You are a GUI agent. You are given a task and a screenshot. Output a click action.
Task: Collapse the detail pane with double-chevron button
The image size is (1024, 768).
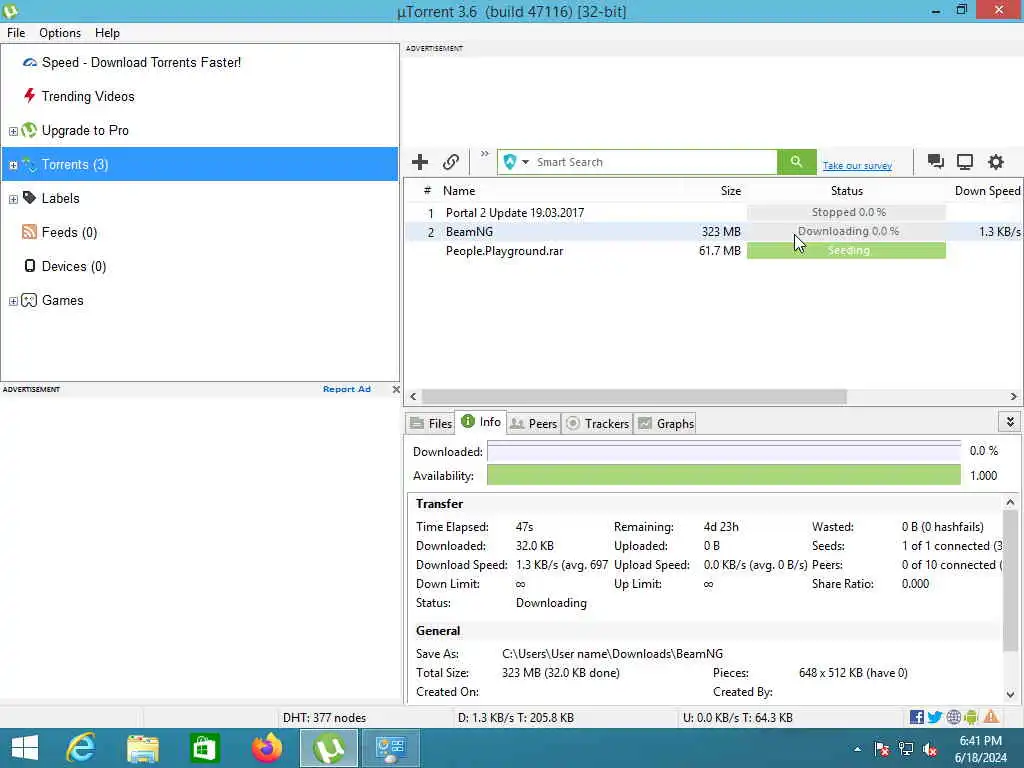[x=1010, y=422]
